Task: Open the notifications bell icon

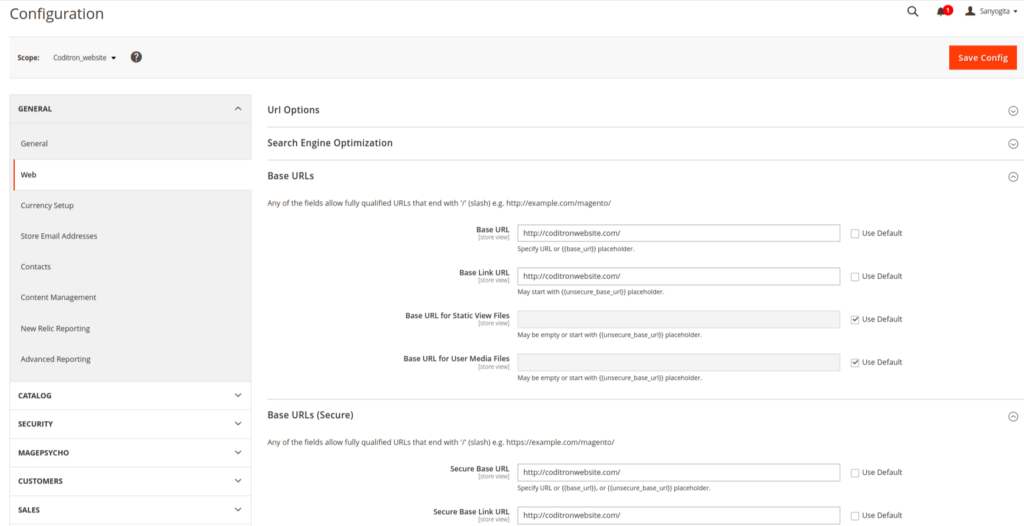Action: [x=942, y=12]
